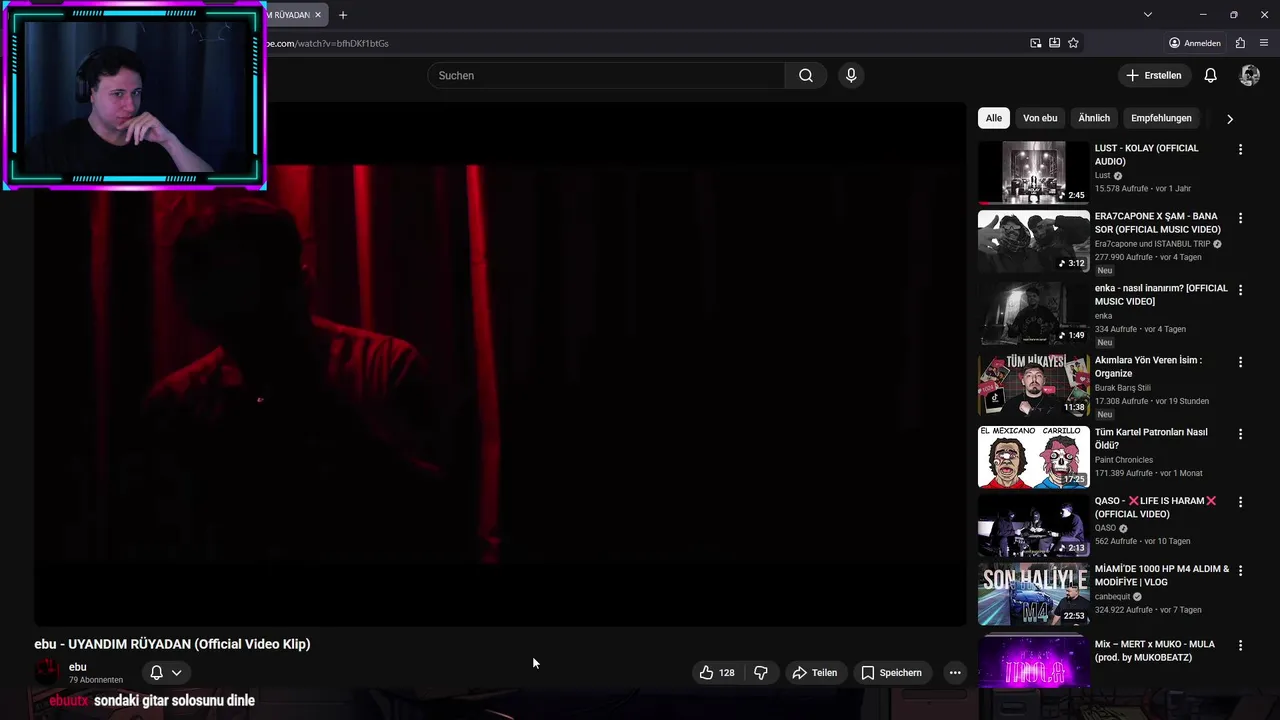Start voice search with the microphone icon
The width and height of the screenshot is (1280, 720).
pos(851,75)
